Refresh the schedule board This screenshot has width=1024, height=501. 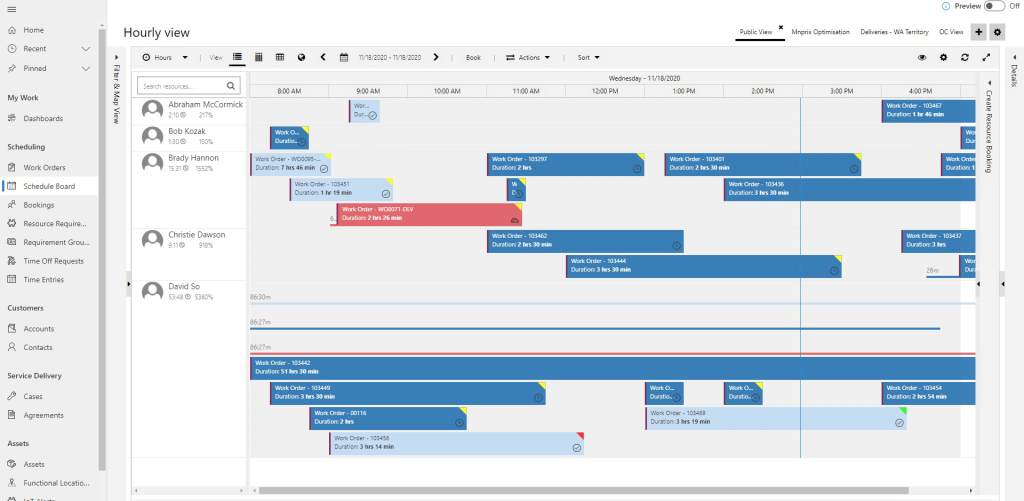[965, 57]
